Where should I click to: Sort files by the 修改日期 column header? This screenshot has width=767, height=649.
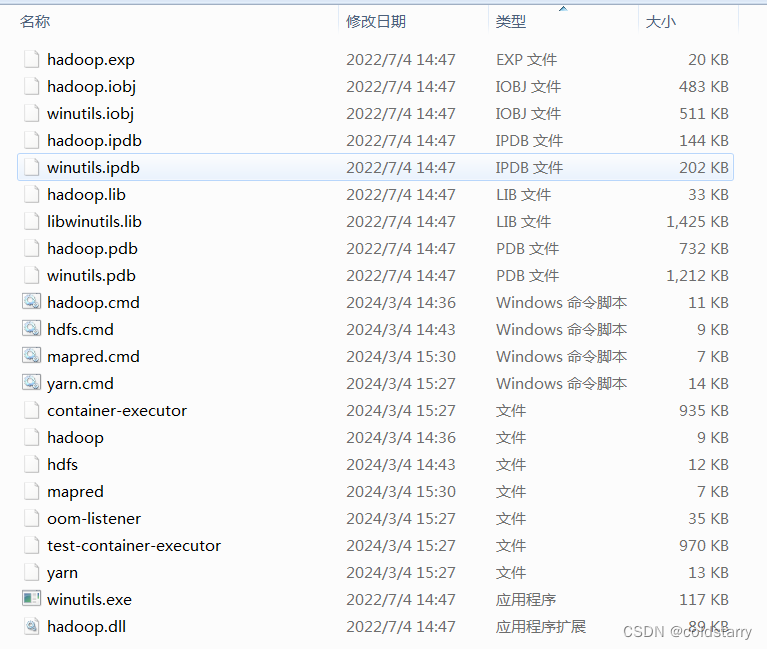[376, 22]
